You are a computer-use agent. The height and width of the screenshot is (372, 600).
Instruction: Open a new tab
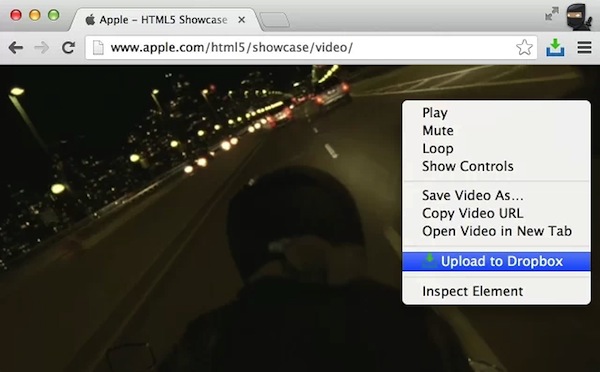pyautogui.click(x=274, y=20)
